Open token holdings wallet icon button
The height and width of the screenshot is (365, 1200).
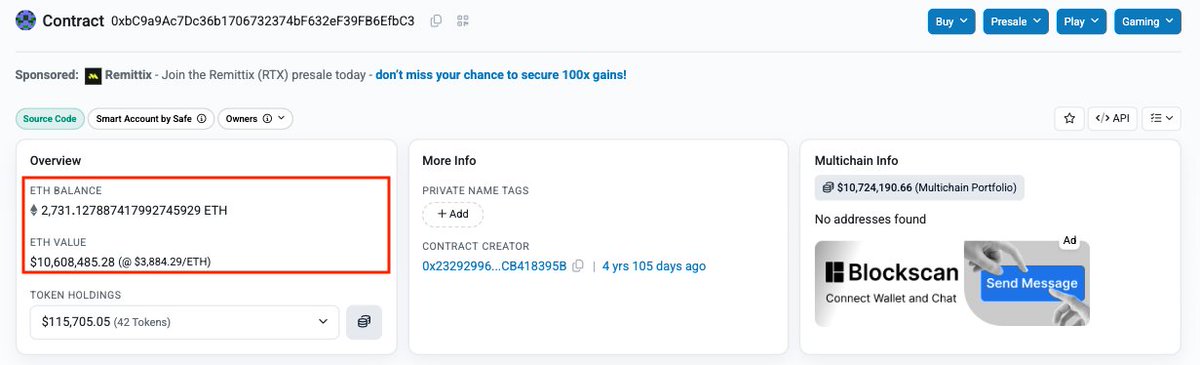pyautogui.click(x=364, y=321)
